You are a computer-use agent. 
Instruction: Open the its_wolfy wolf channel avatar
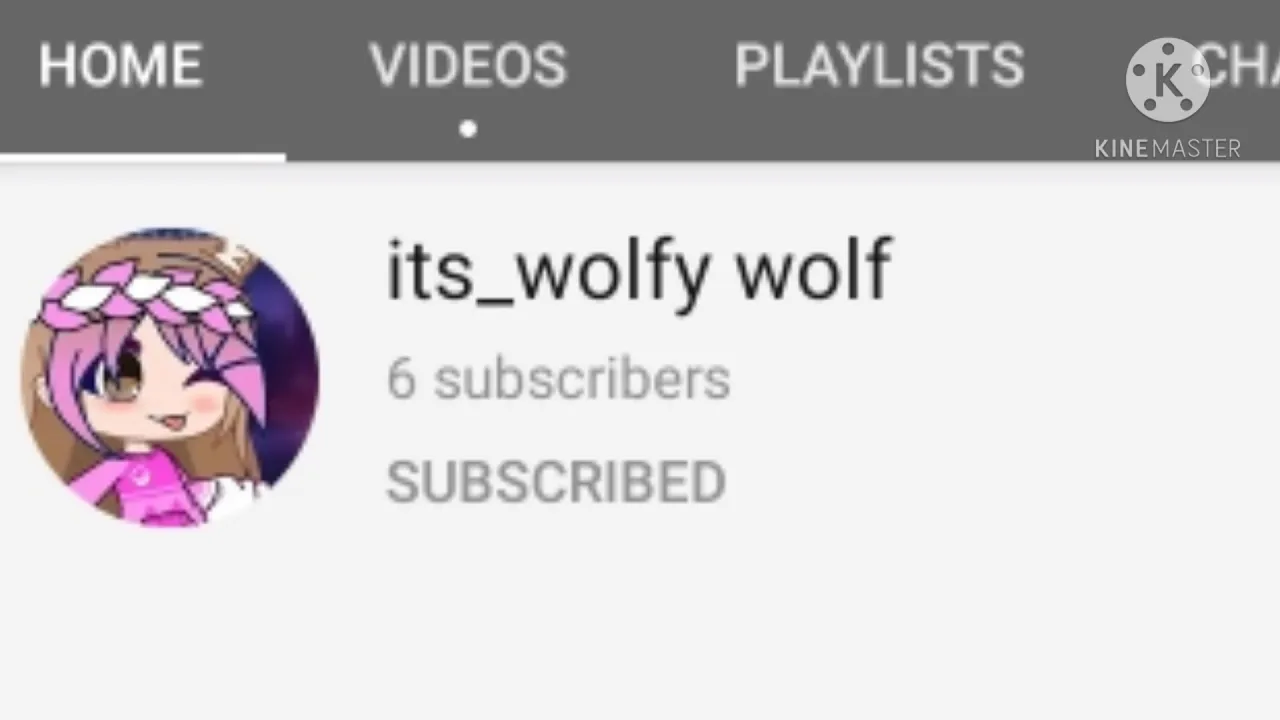click(x=170, y=377)
